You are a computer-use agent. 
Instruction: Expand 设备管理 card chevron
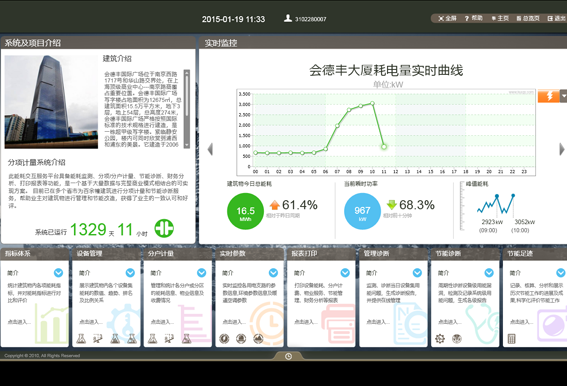(x=130, y=273)
